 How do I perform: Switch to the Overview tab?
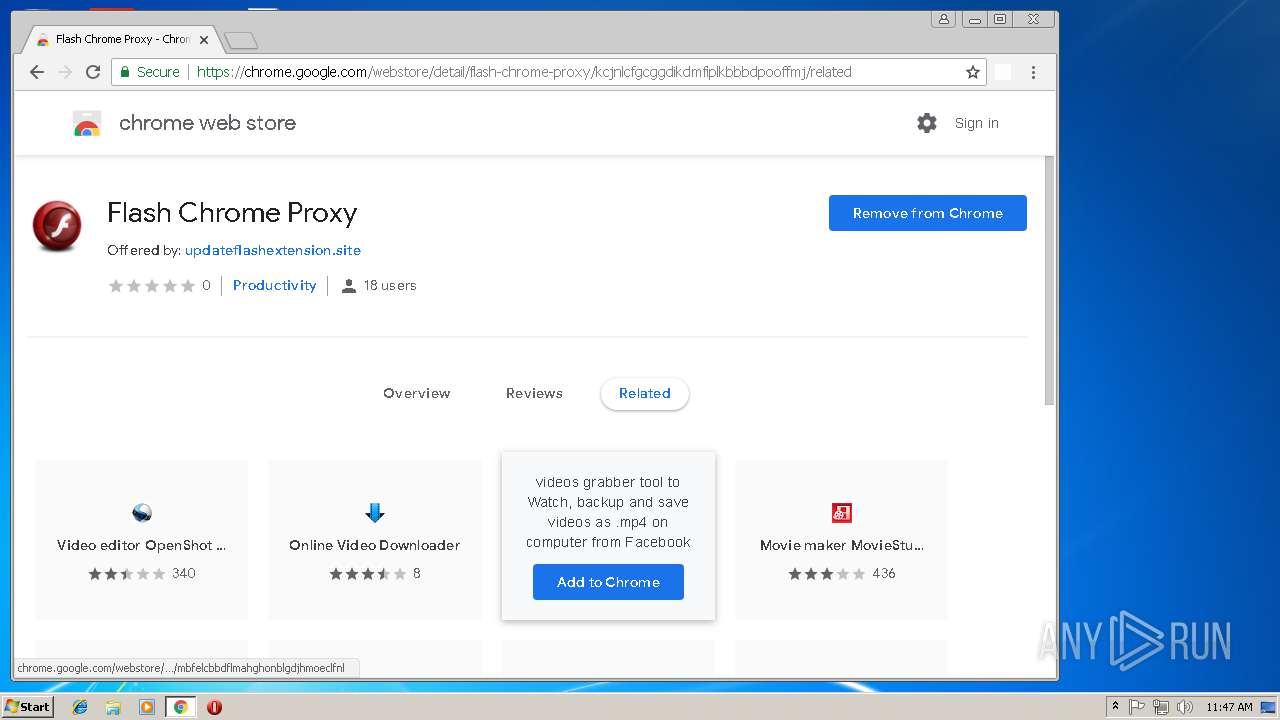click(417, 393)
